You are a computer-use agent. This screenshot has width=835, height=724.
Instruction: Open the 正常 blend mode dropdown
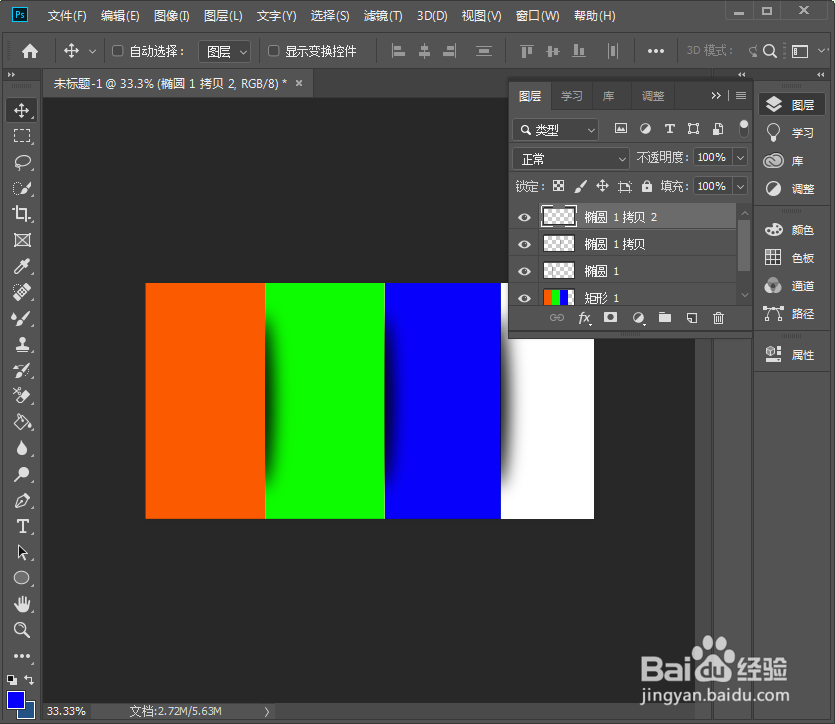click(x=571, y=159)
